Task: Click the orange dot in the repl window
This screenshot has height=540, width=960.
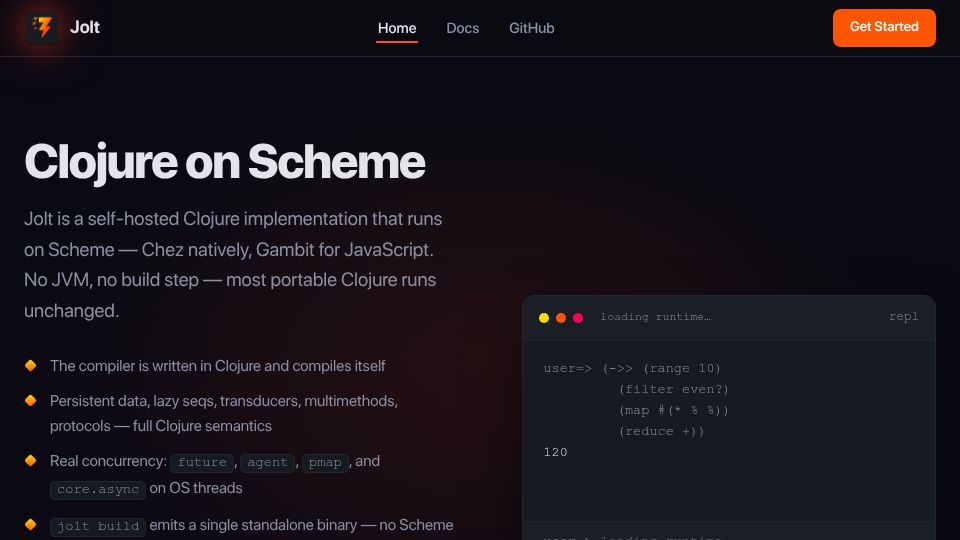Action: click(x=561, y=318)
